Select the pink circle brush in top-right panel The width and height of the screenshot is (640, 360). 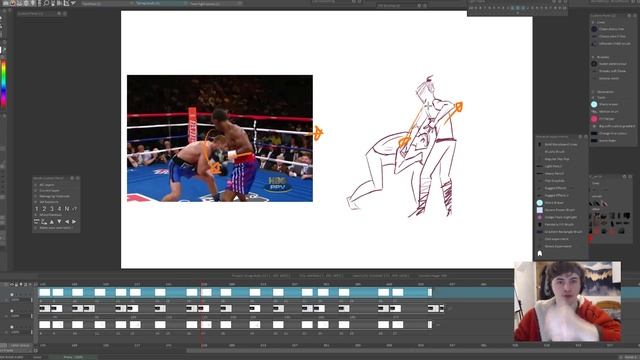tap(594, 119)
